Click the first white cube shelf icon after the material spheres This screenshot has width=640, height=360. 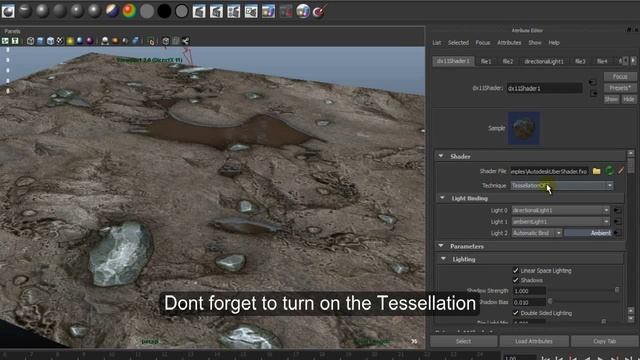(x=199, y=11)
